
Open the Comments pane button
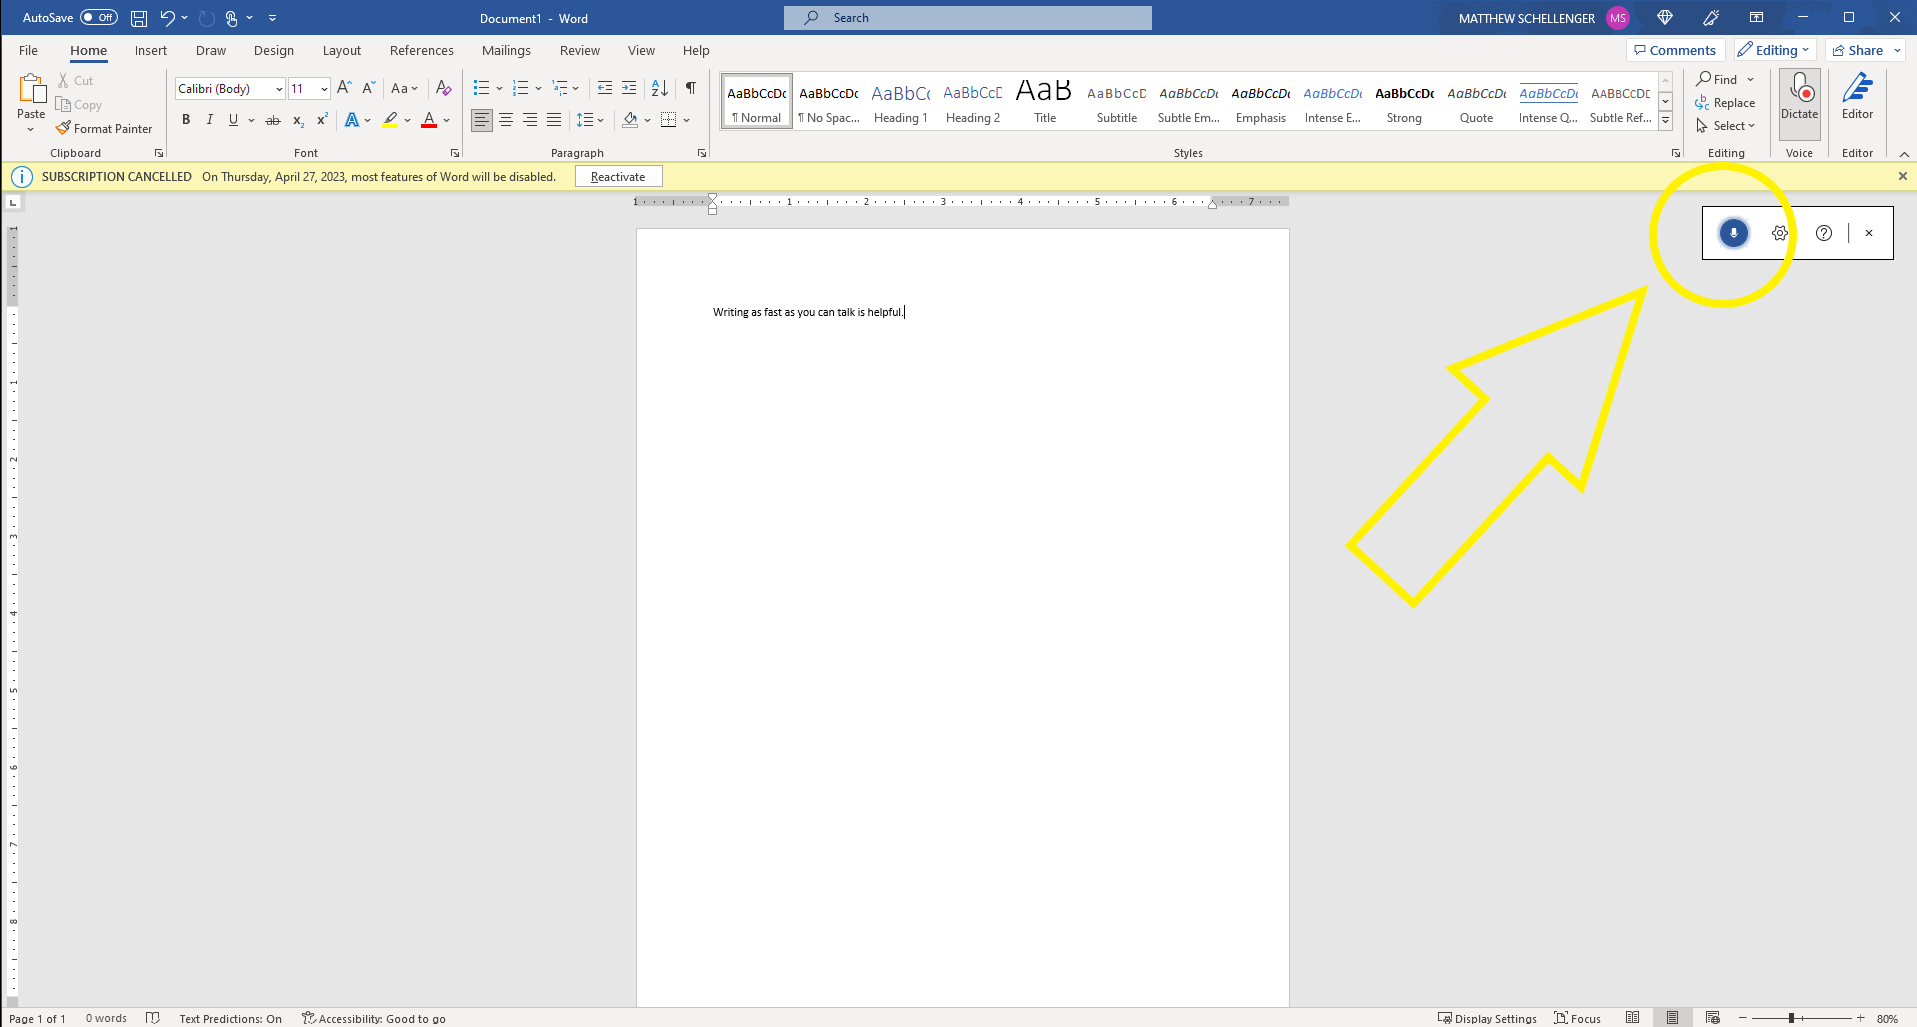click(x=1675, y=50)
